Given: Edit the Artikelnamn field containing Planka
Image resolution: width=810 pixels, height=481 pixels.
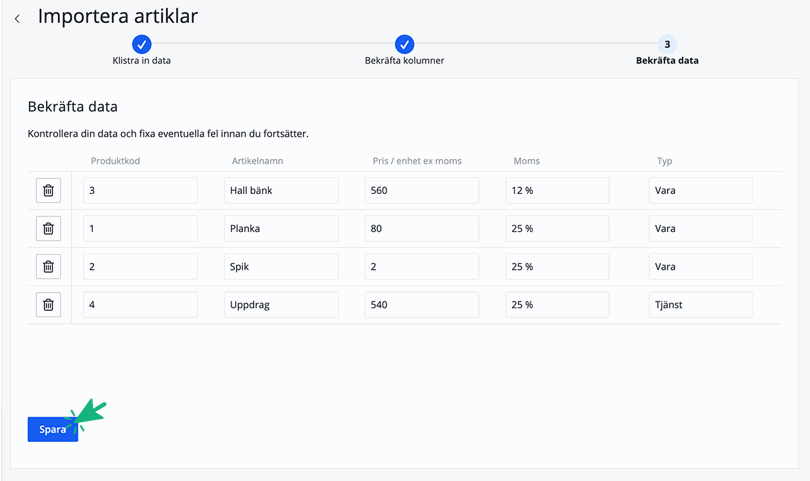Looking at the screenshot, I should pos(281,229).
